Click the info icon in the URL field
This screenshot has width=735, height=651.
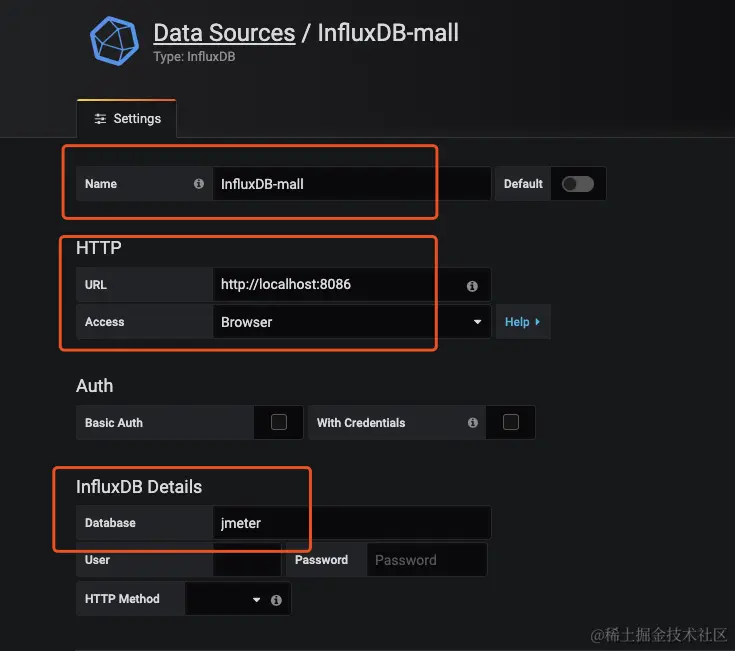click(x=472, y=286)
